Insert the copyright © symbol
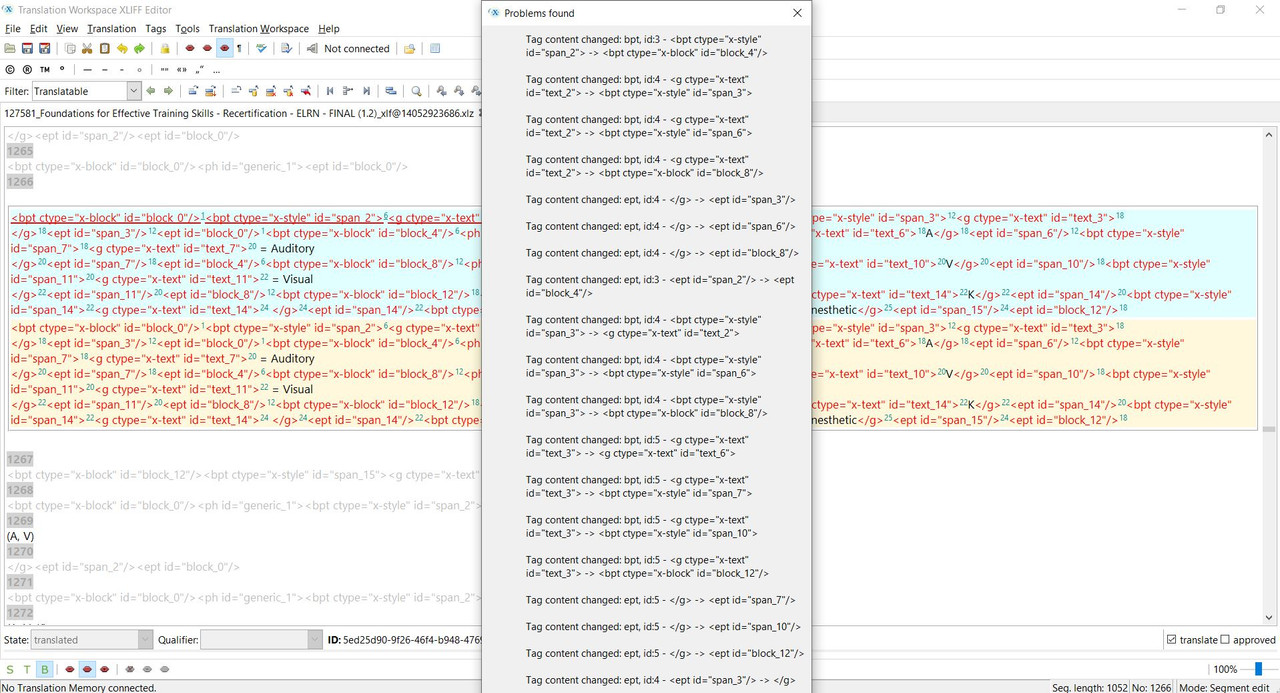Image resolution: width=1280 pixels, height=693 pixels. [x=10, y=70]
